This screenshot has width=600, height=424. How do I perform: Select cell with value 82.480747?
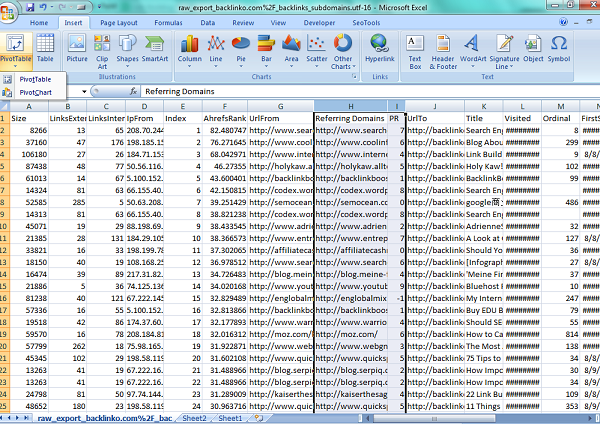point(225,130)
